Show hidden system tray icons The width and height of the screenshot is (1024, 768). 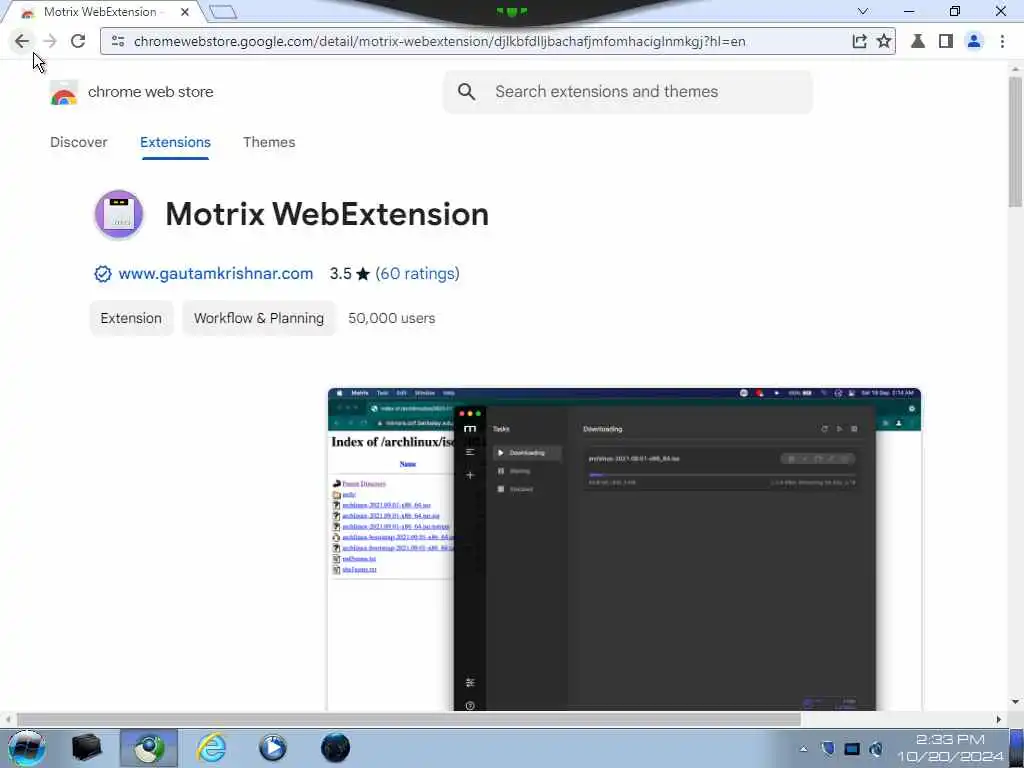[x=803, y=748]
